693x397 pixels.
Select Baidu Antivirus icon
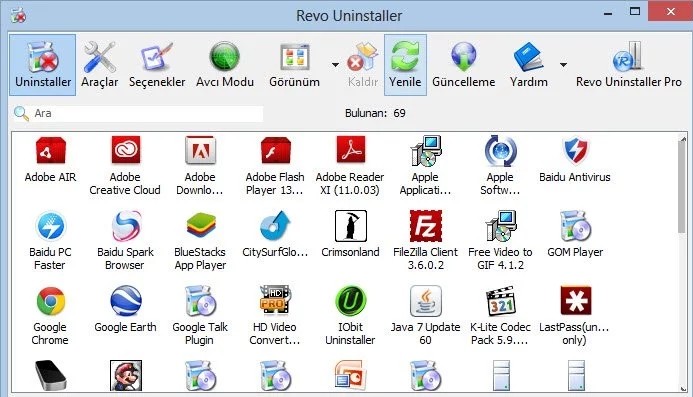[575, 150]
